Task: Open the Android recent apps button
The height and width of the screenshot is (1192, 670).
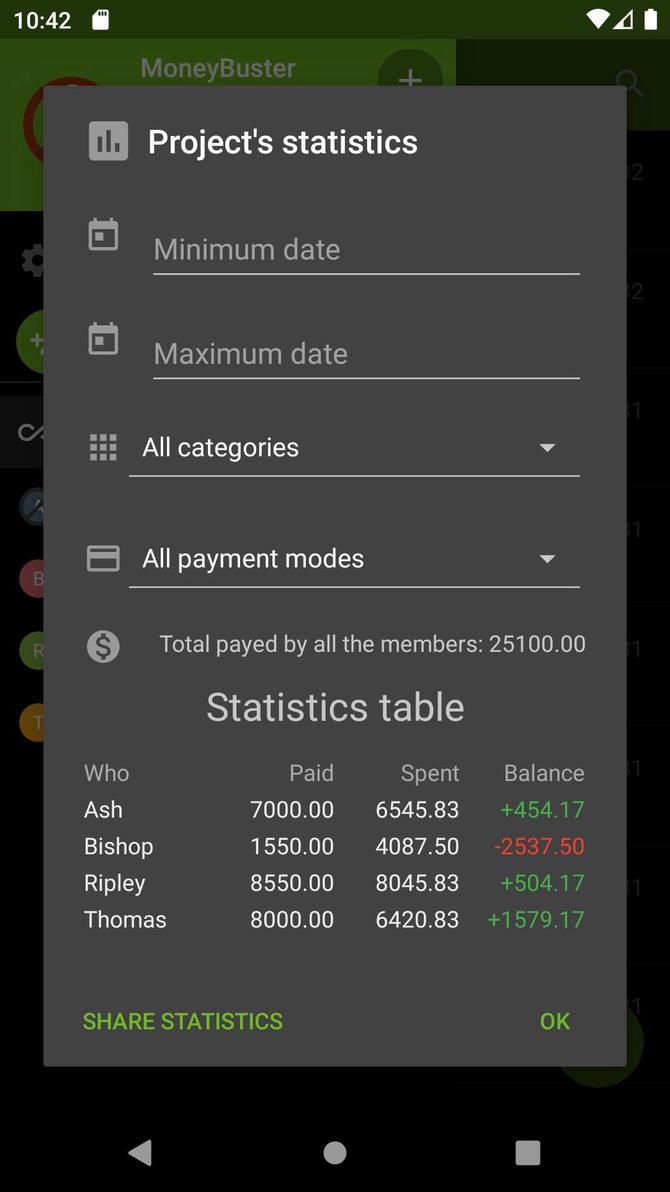Action: [x=527, y=1152]
